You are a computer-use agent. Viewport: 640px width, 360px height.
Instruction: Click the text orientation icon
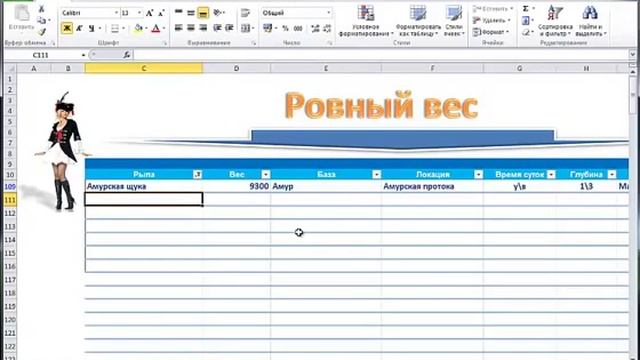[217, 13]
